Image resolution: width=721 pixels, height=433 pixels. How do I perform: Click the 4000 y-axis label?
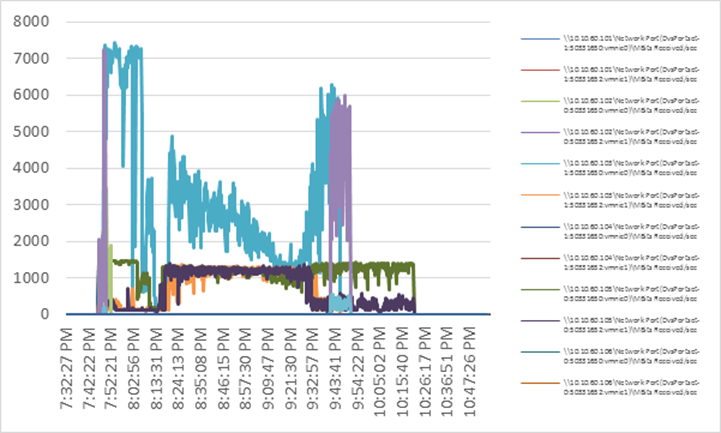point(31,168)
